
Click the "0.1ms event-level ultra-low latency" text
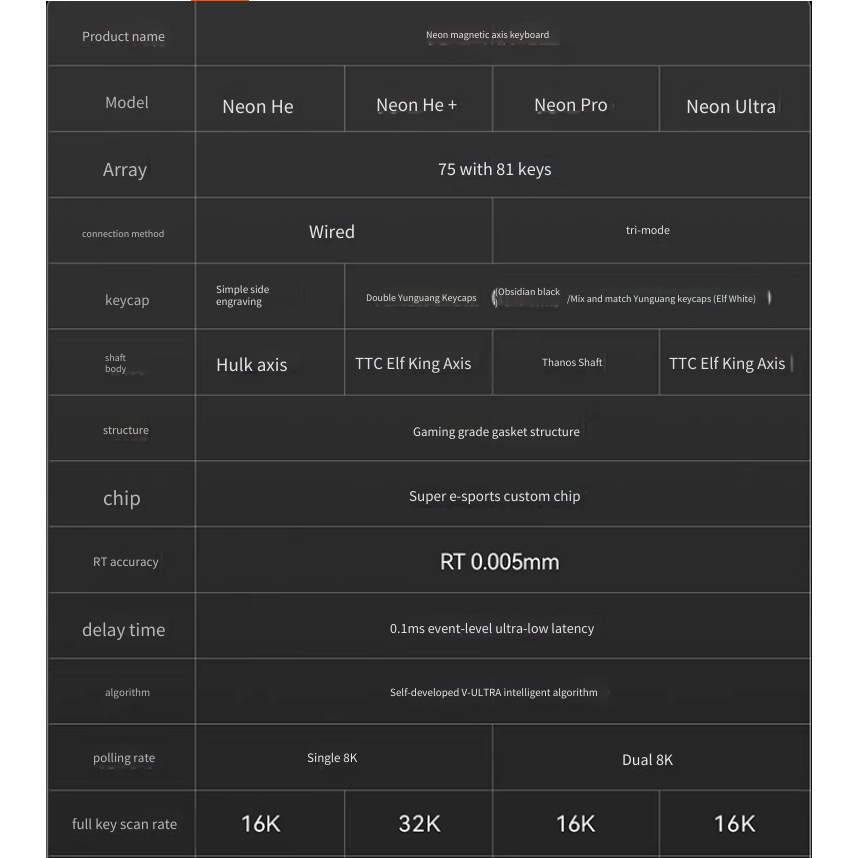point(492,629)
